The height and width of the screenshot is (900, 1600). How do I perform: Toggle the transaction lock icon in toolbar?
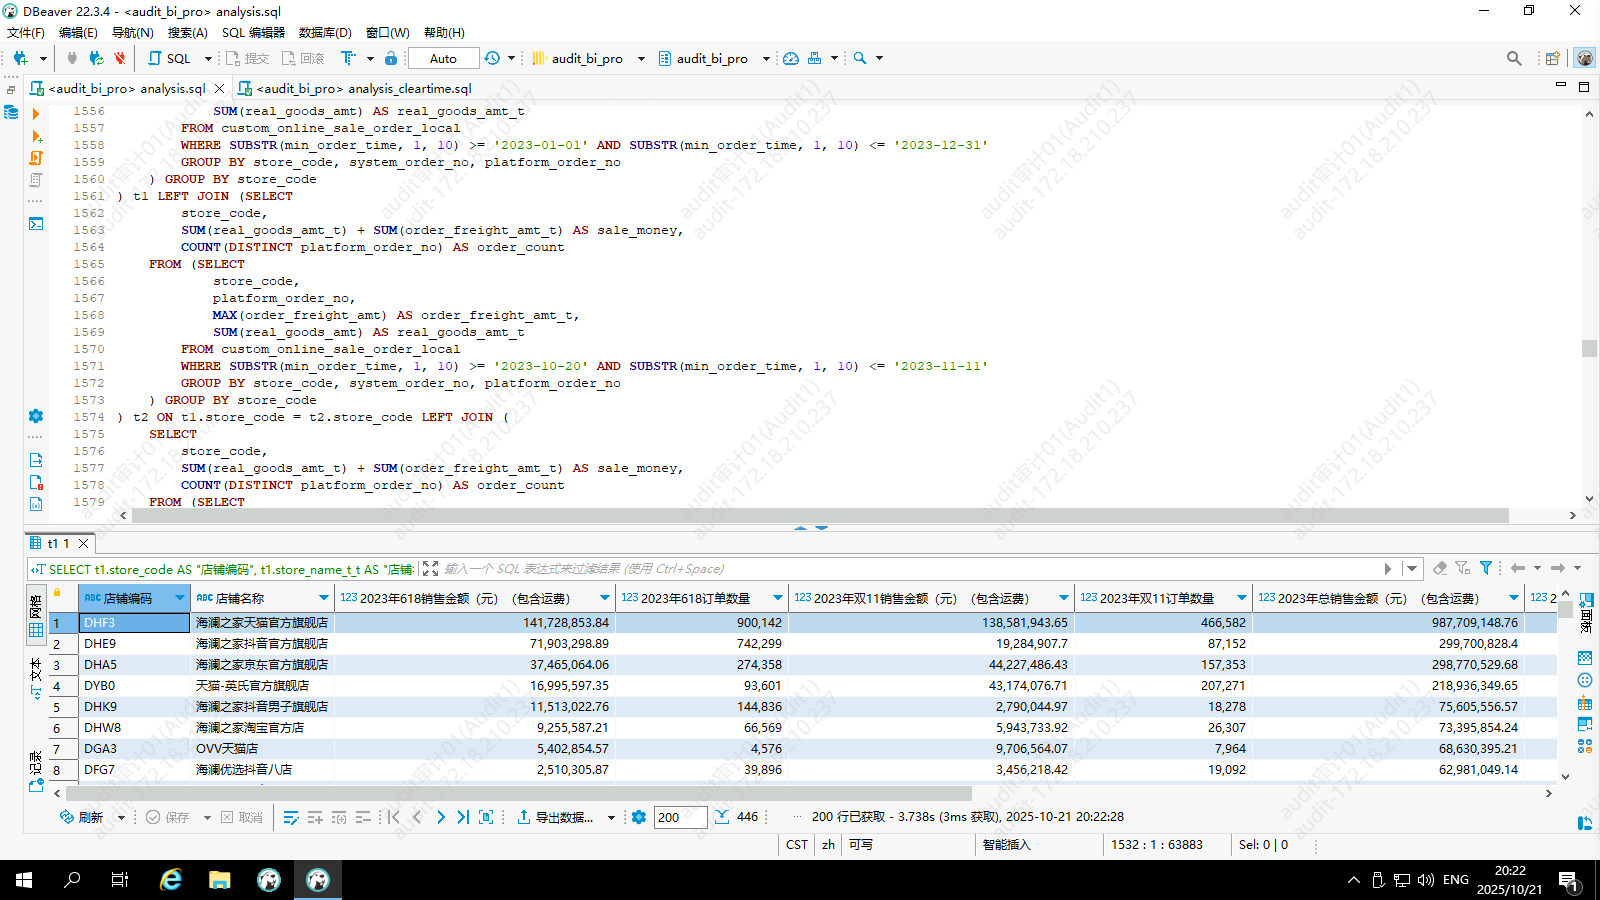click(x=391, y=58)
